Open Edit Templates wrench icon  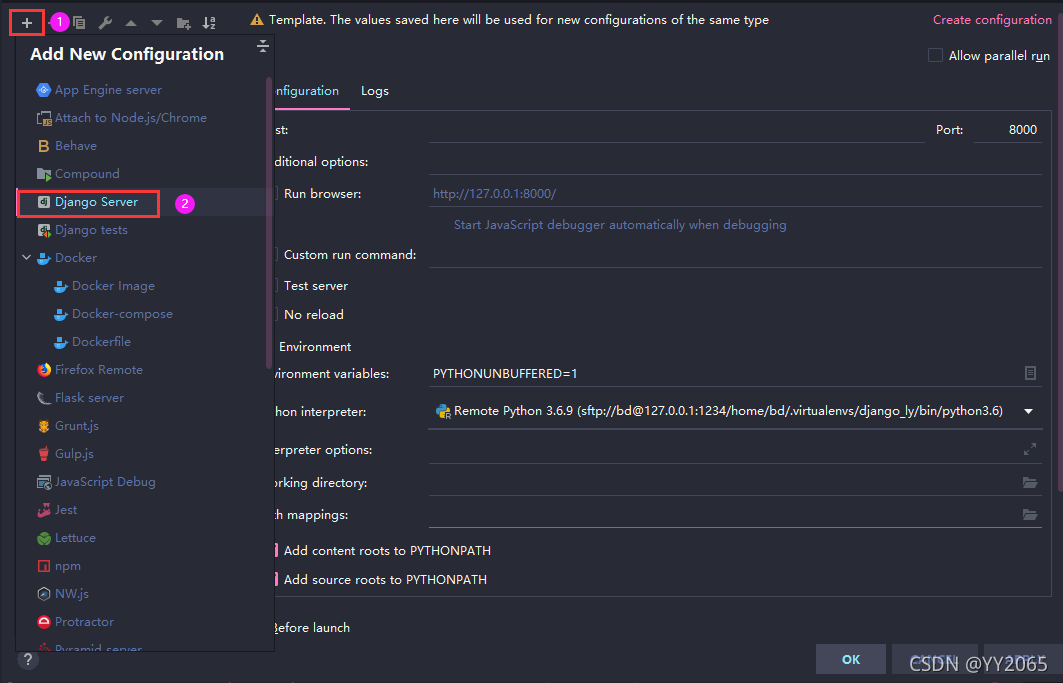click(105, 23)
